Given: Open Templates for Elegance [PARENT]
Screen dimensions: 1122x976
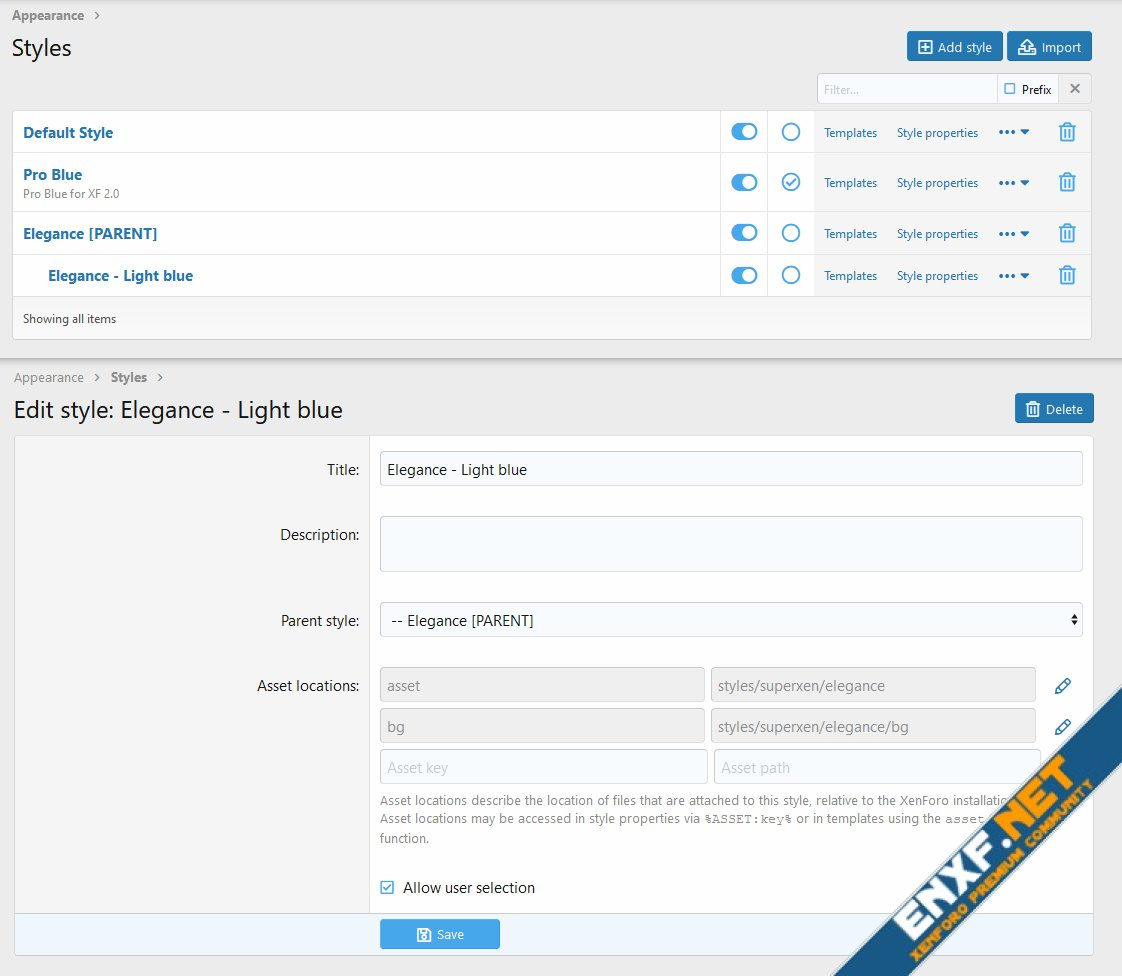Looking at the screenshot, I should click(x=850, y=234).
